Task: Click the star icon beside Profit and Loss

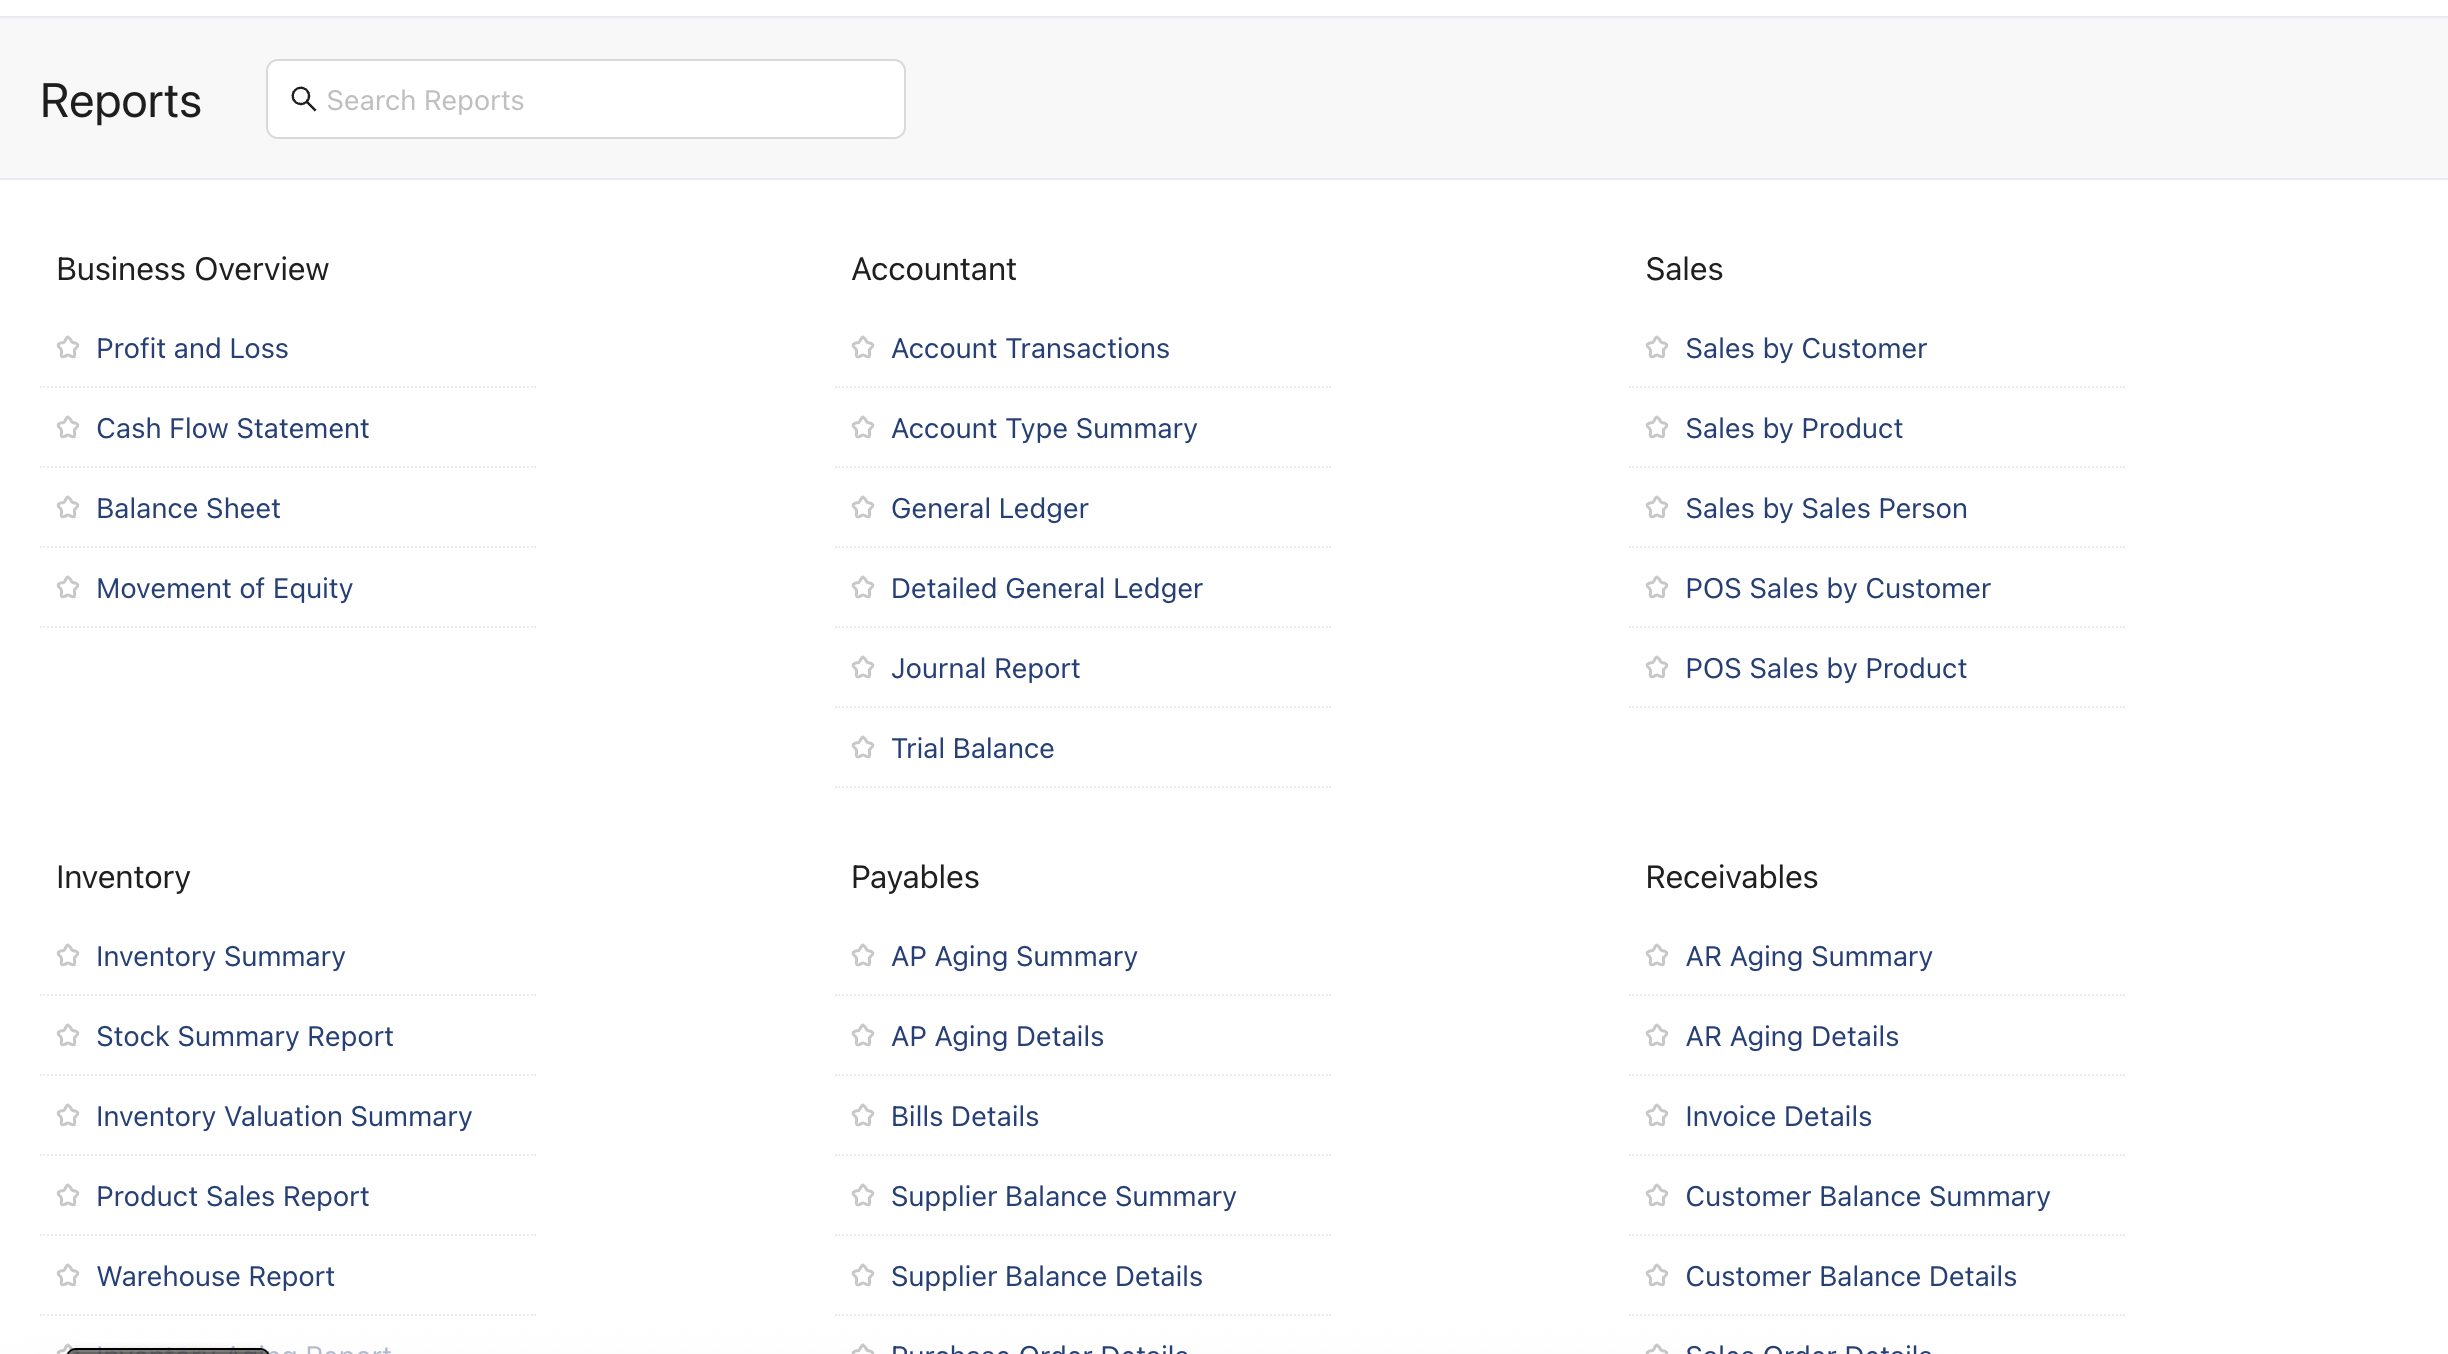Action: click(68, 347)
